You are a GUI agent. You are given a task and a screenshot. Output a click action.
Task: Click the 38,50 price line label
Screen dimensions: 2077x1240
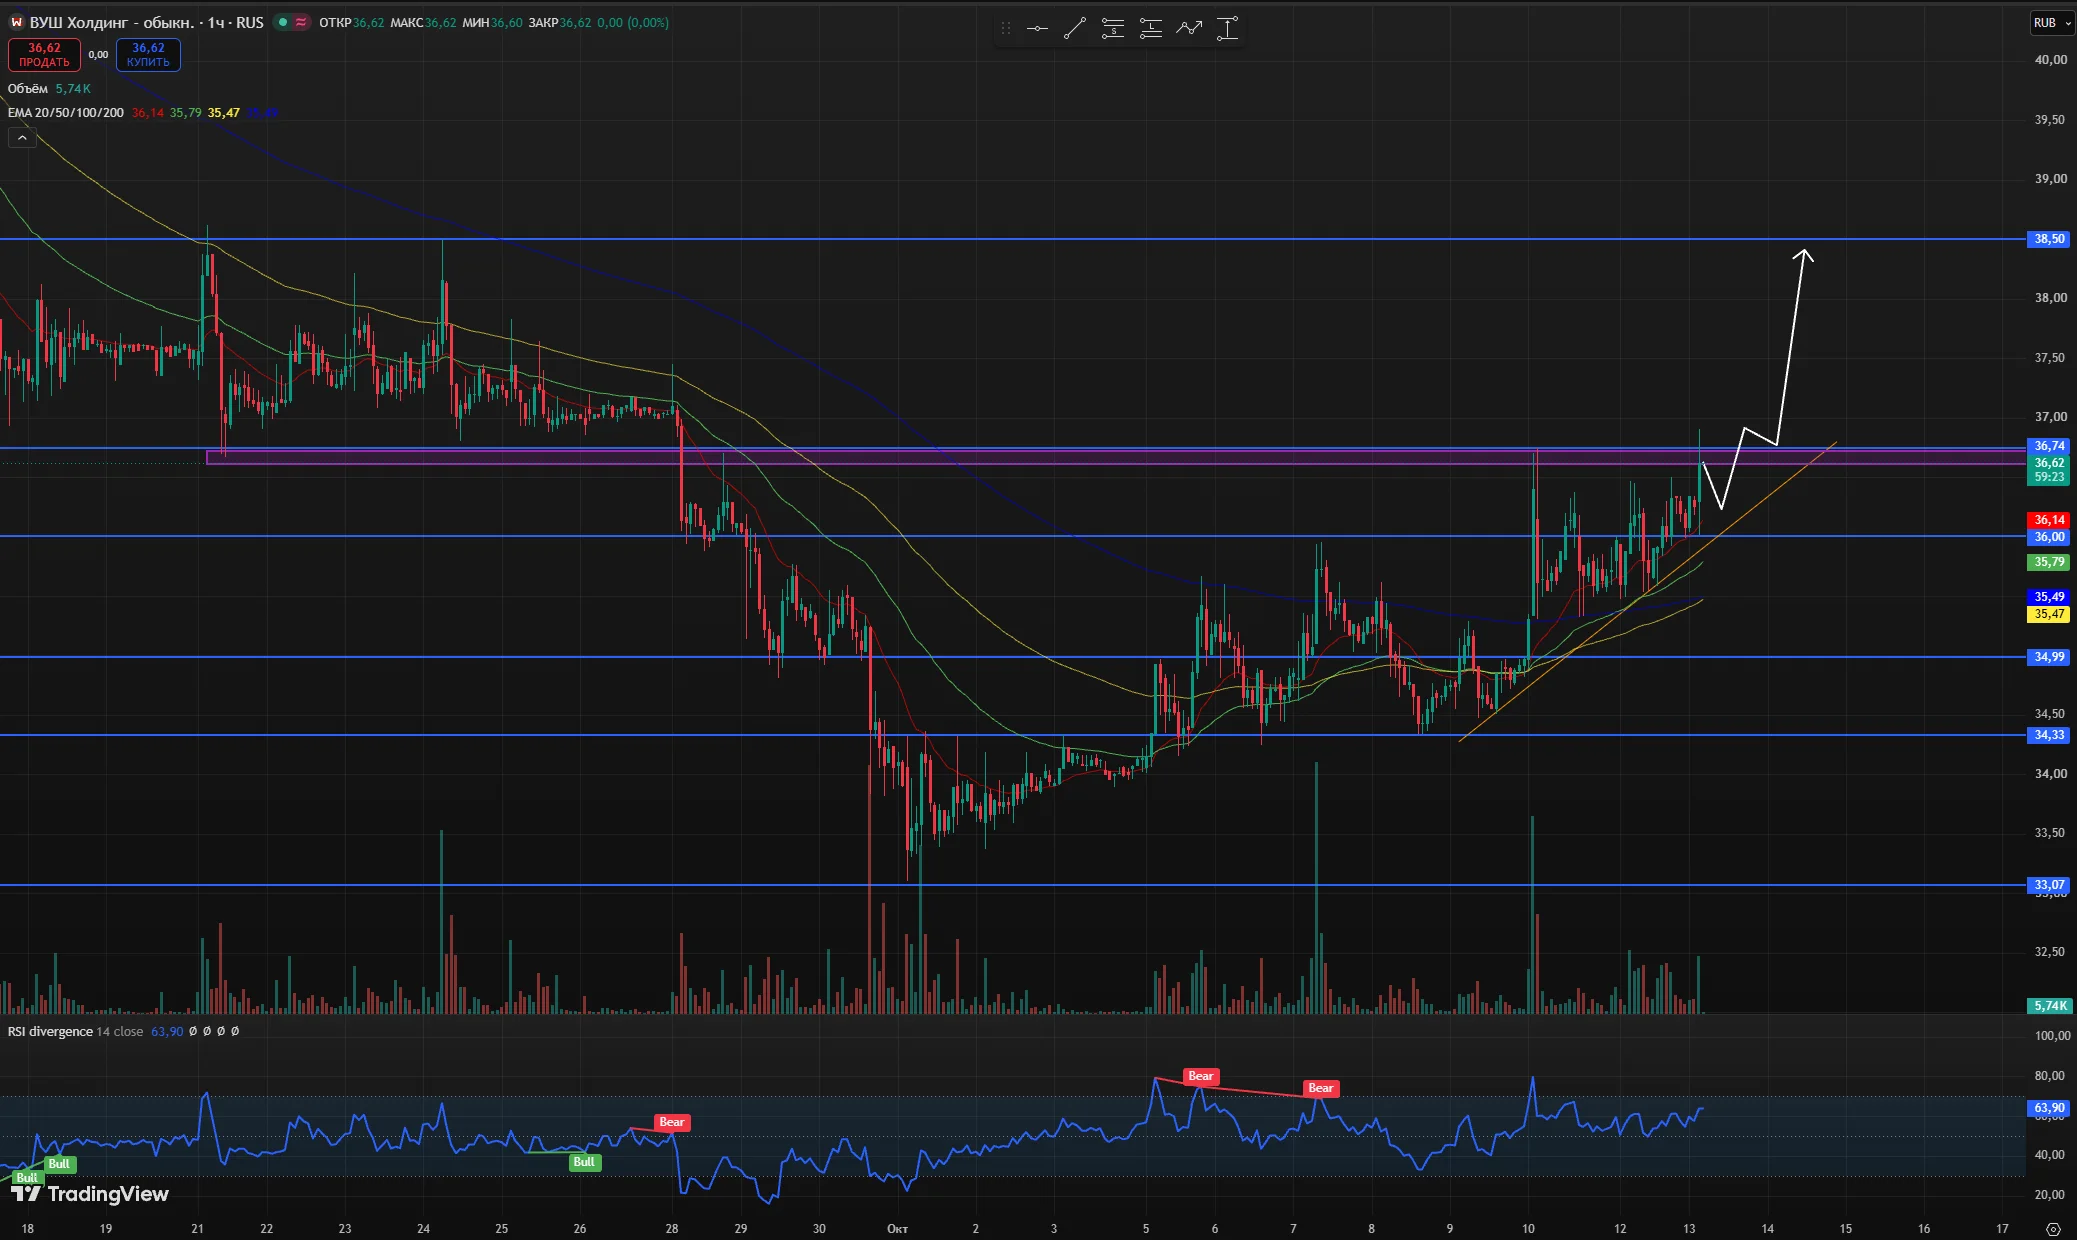(x=2049, y=239)
